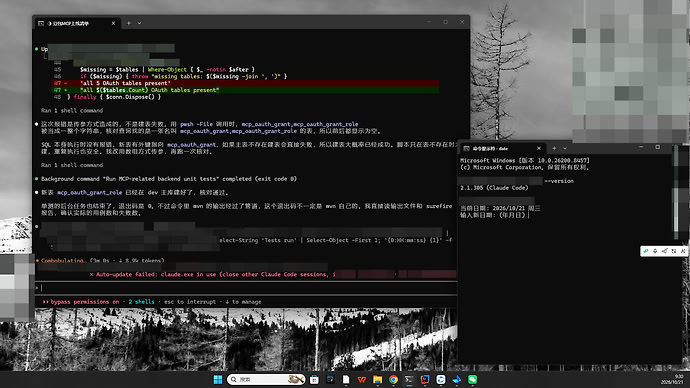The height and width of the screenshot is (388, 690).
Task: Click the 'Background command' completed line
Action: pos(169,179)
